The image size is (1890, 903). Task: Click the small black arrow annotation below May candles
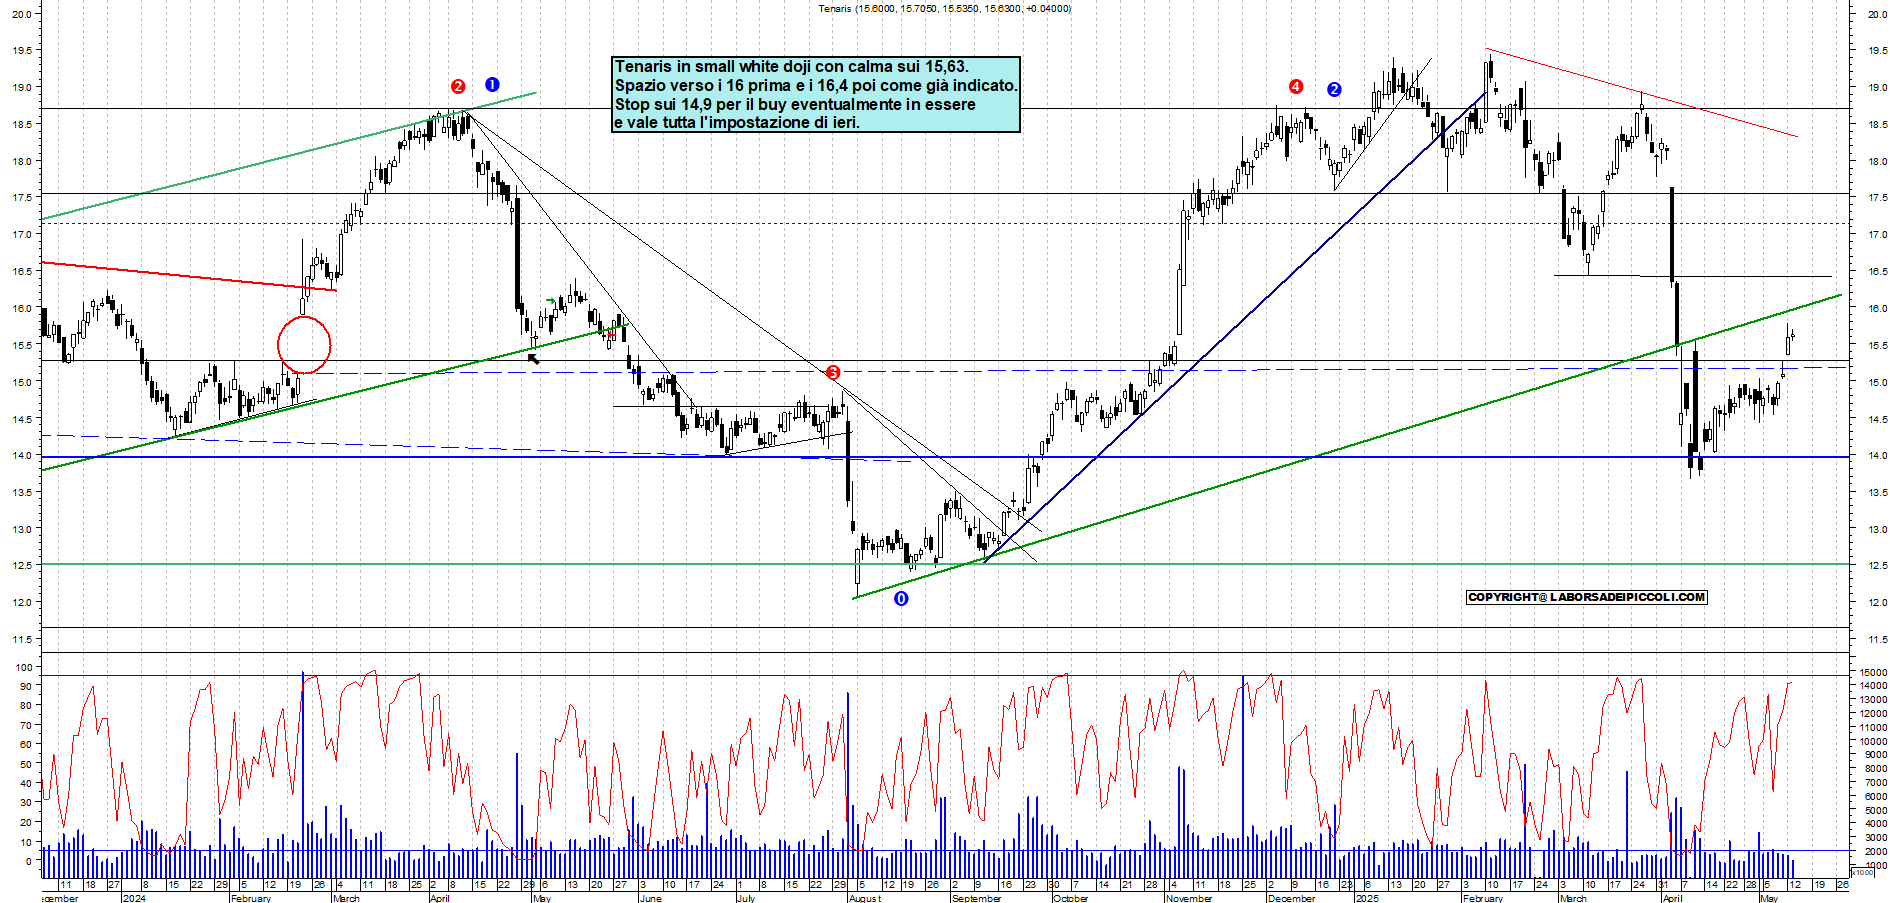pyautogui.click(x=533, y=358)
